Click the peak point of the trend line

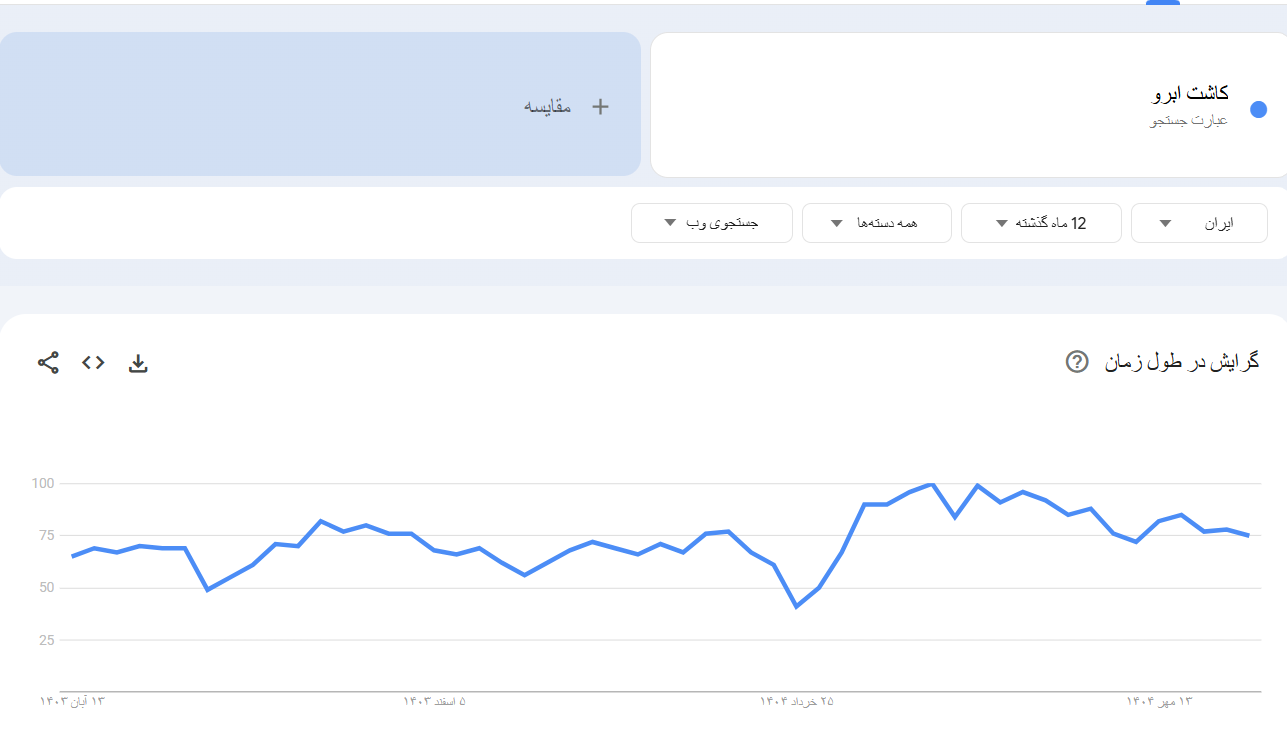pos(930,483)
